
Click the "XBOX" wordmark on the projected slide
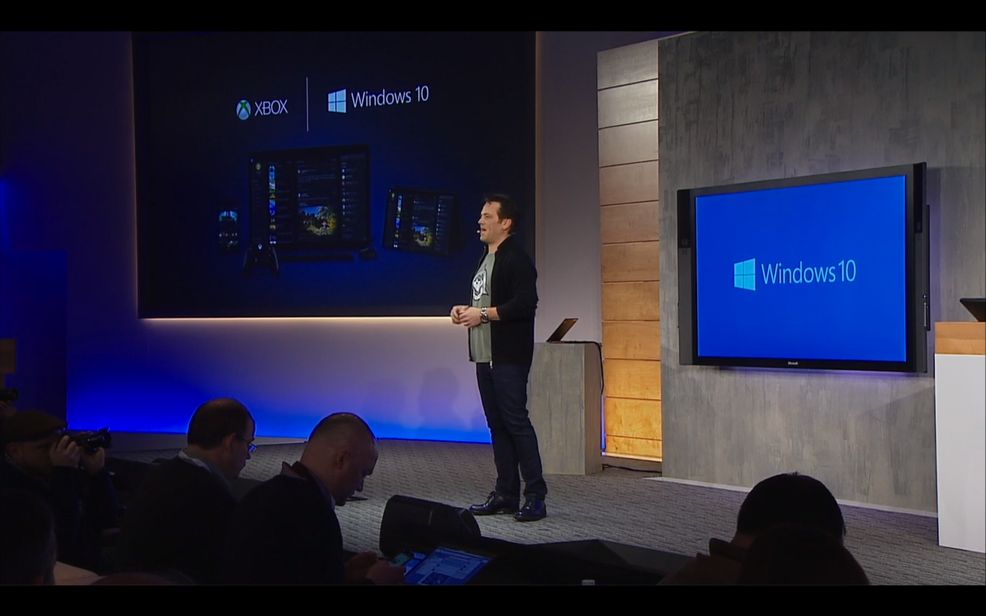point(271,108)
